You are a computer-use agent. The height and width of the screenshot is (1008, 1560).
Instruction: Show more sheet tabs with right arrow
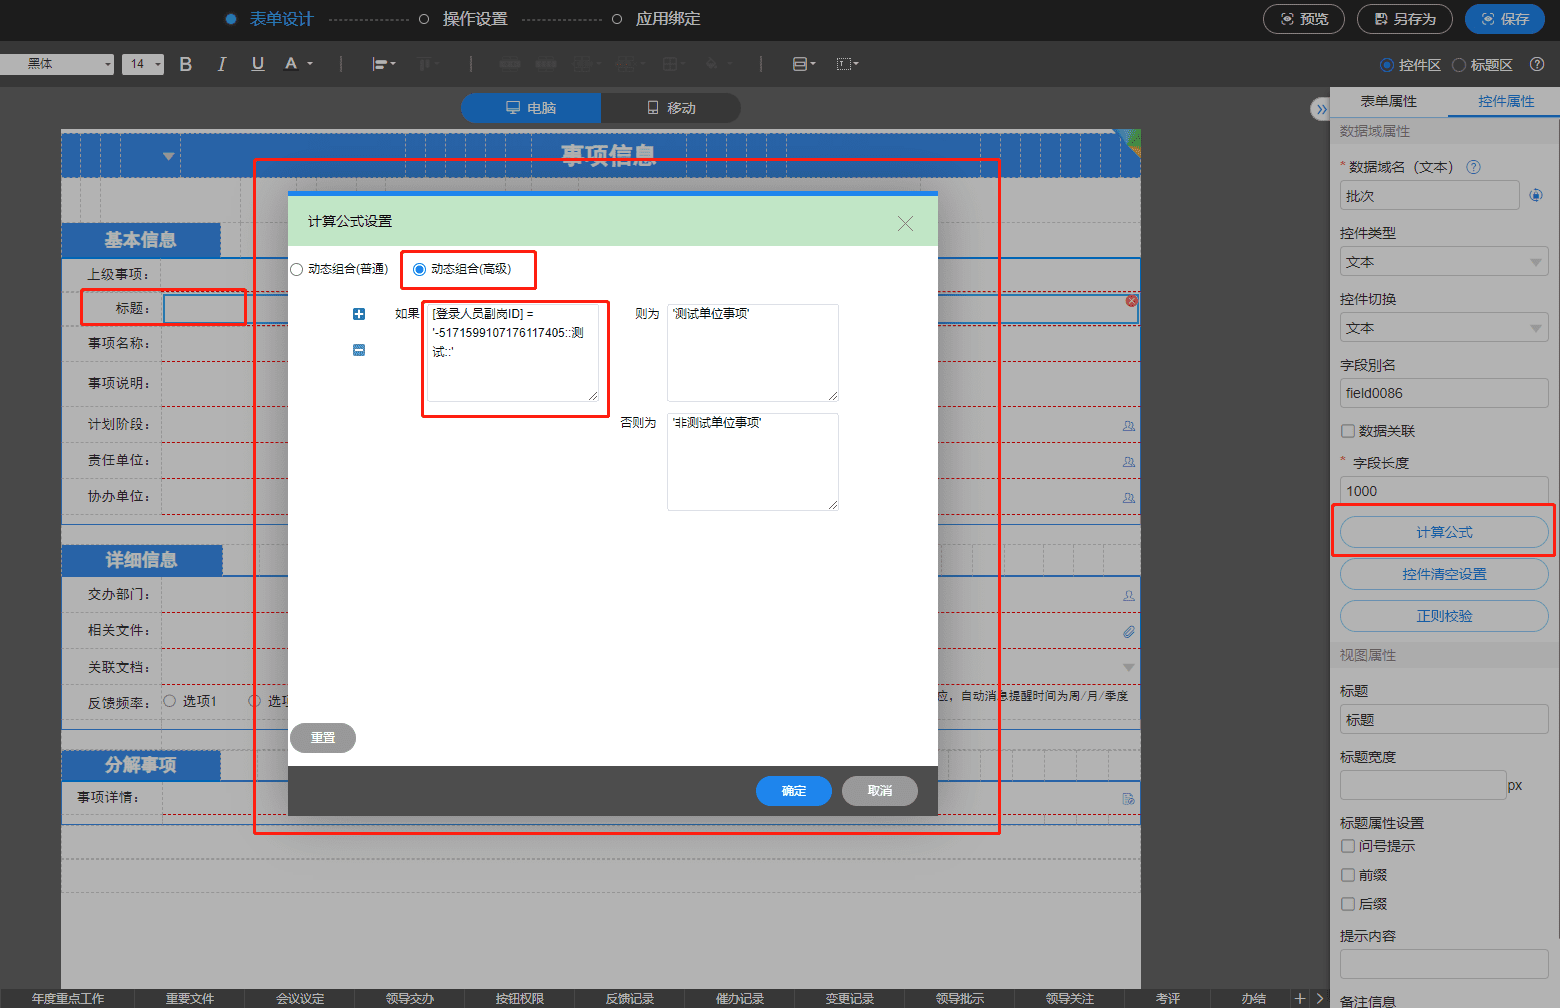(1320, 998)
